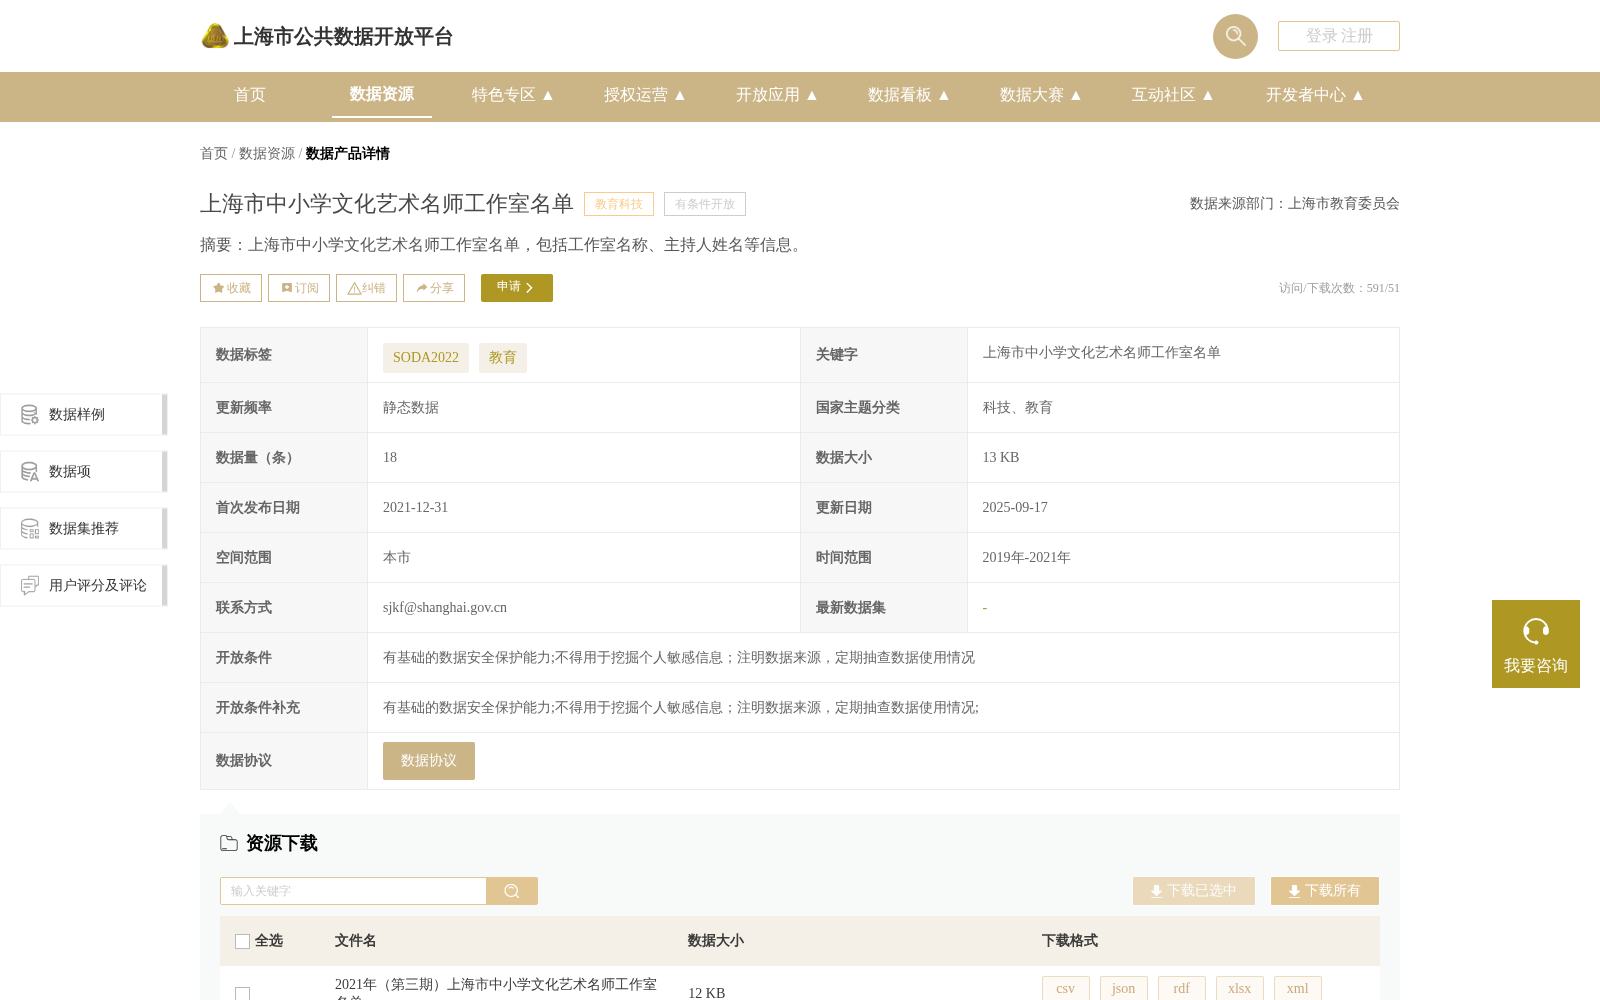Viewport: 1600px width, 1000px height.
Task: Click the 分享 share button
Action: click(x=434, y=288)
